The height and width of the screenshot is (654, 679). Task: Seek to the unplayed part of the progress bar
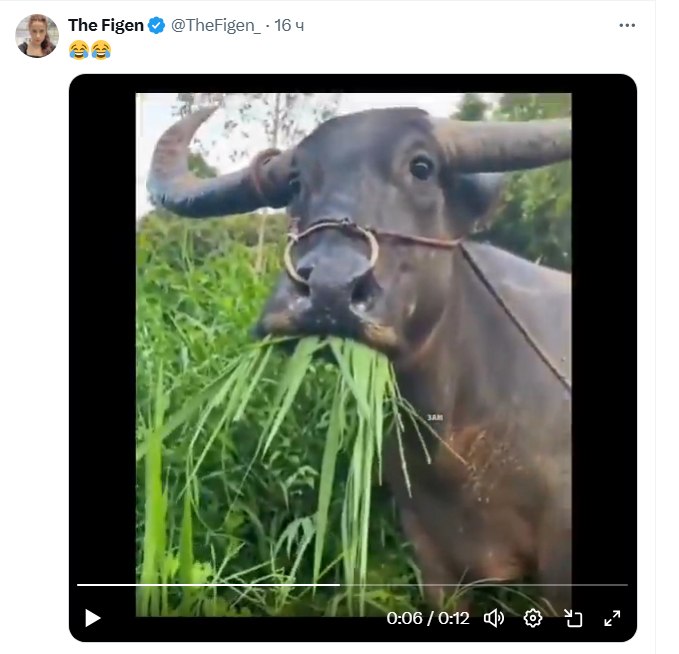[484, 585]
